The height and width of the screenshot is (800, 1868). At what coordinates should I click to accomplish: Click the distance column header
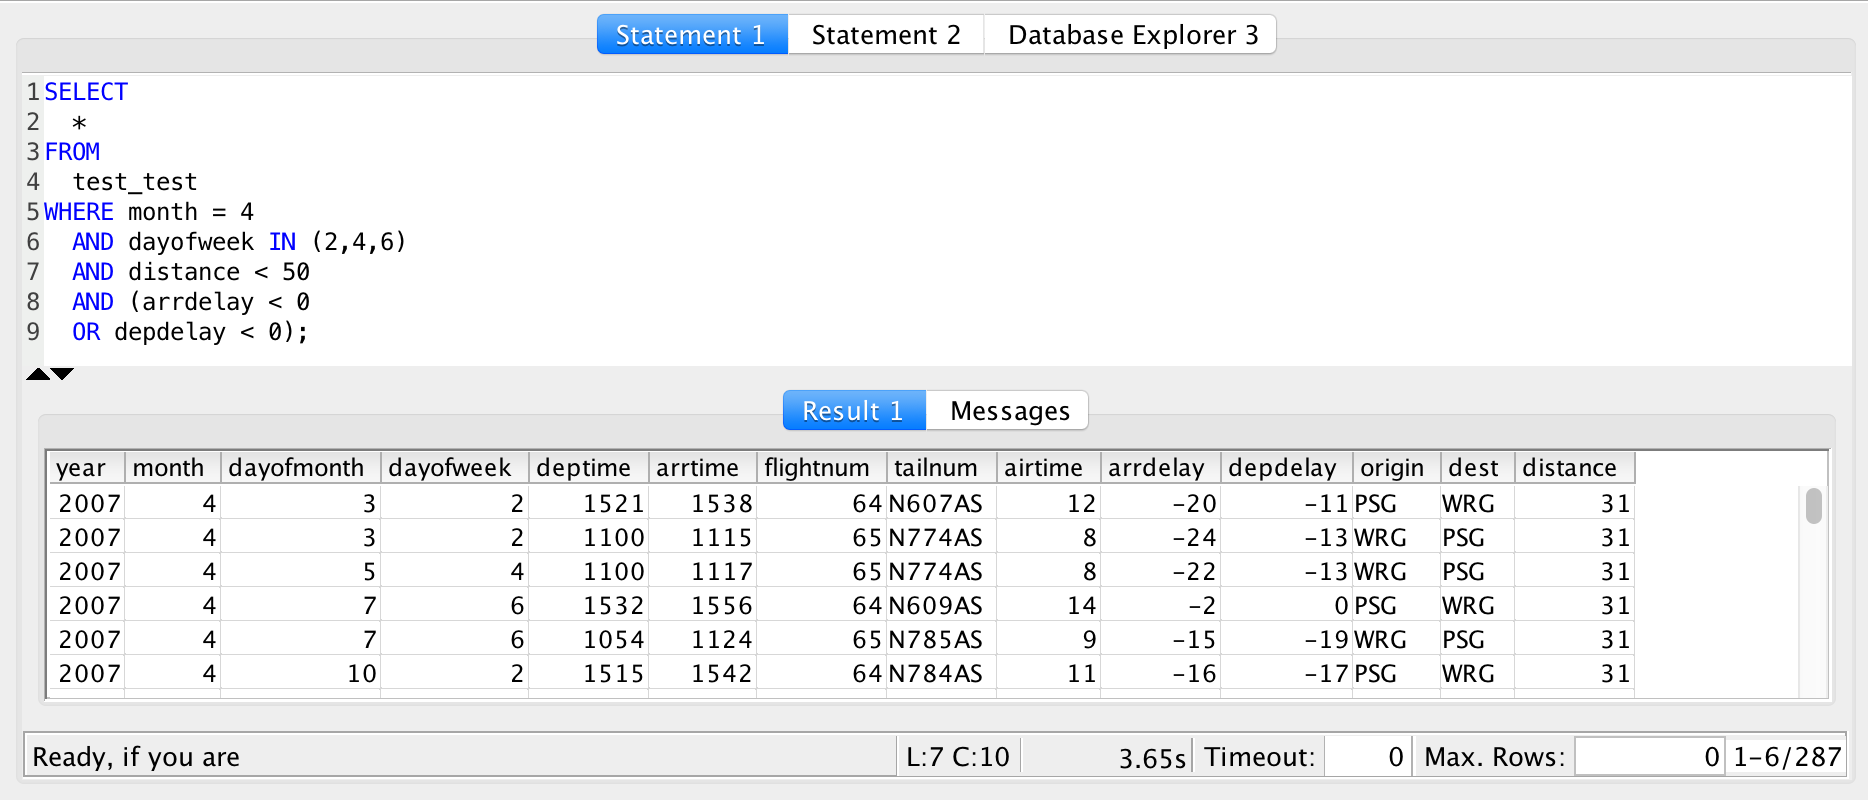1574,468
